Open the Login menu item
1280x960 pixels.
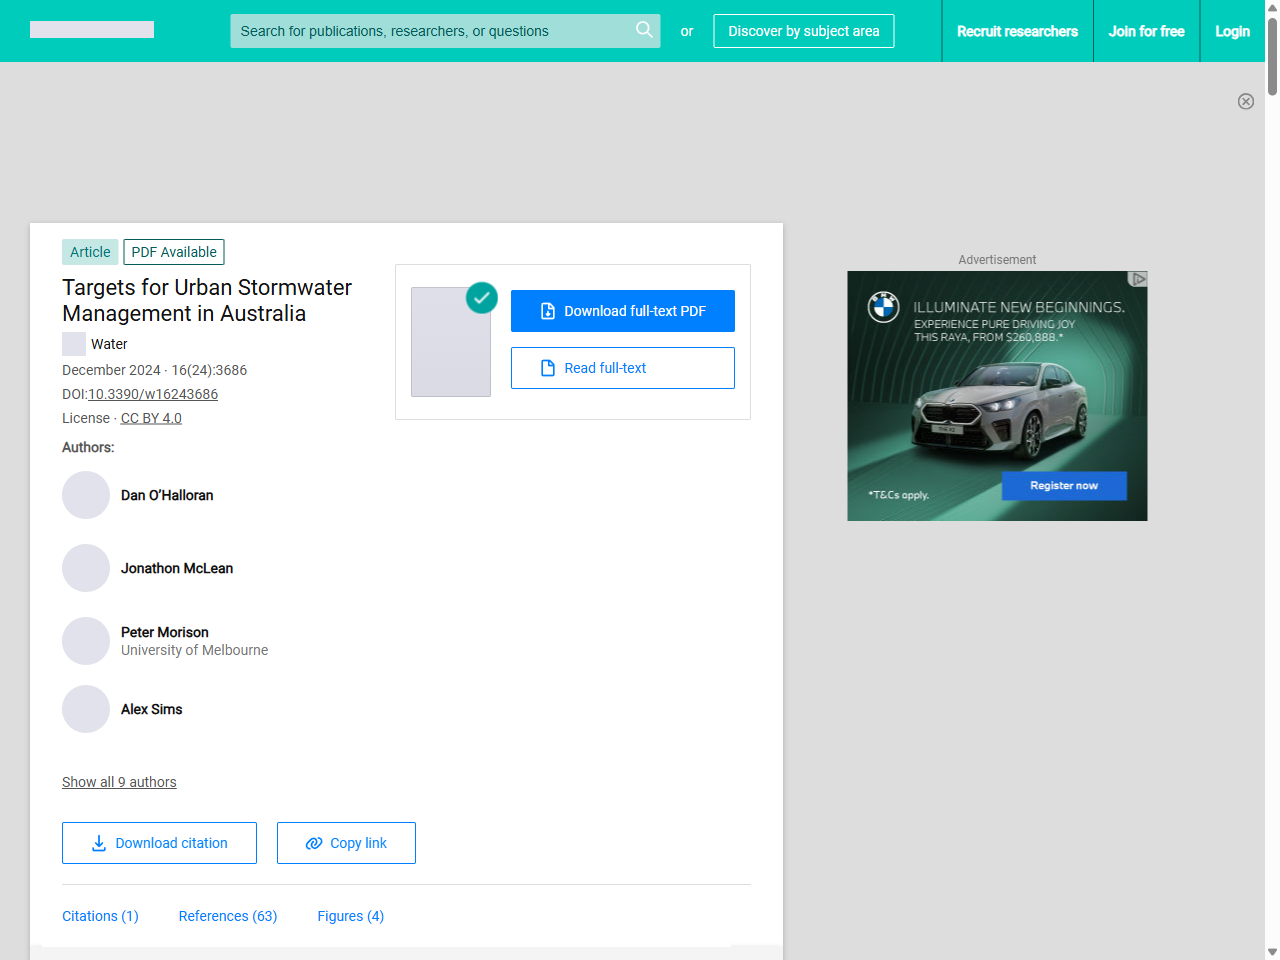(x=1232, y=31)
